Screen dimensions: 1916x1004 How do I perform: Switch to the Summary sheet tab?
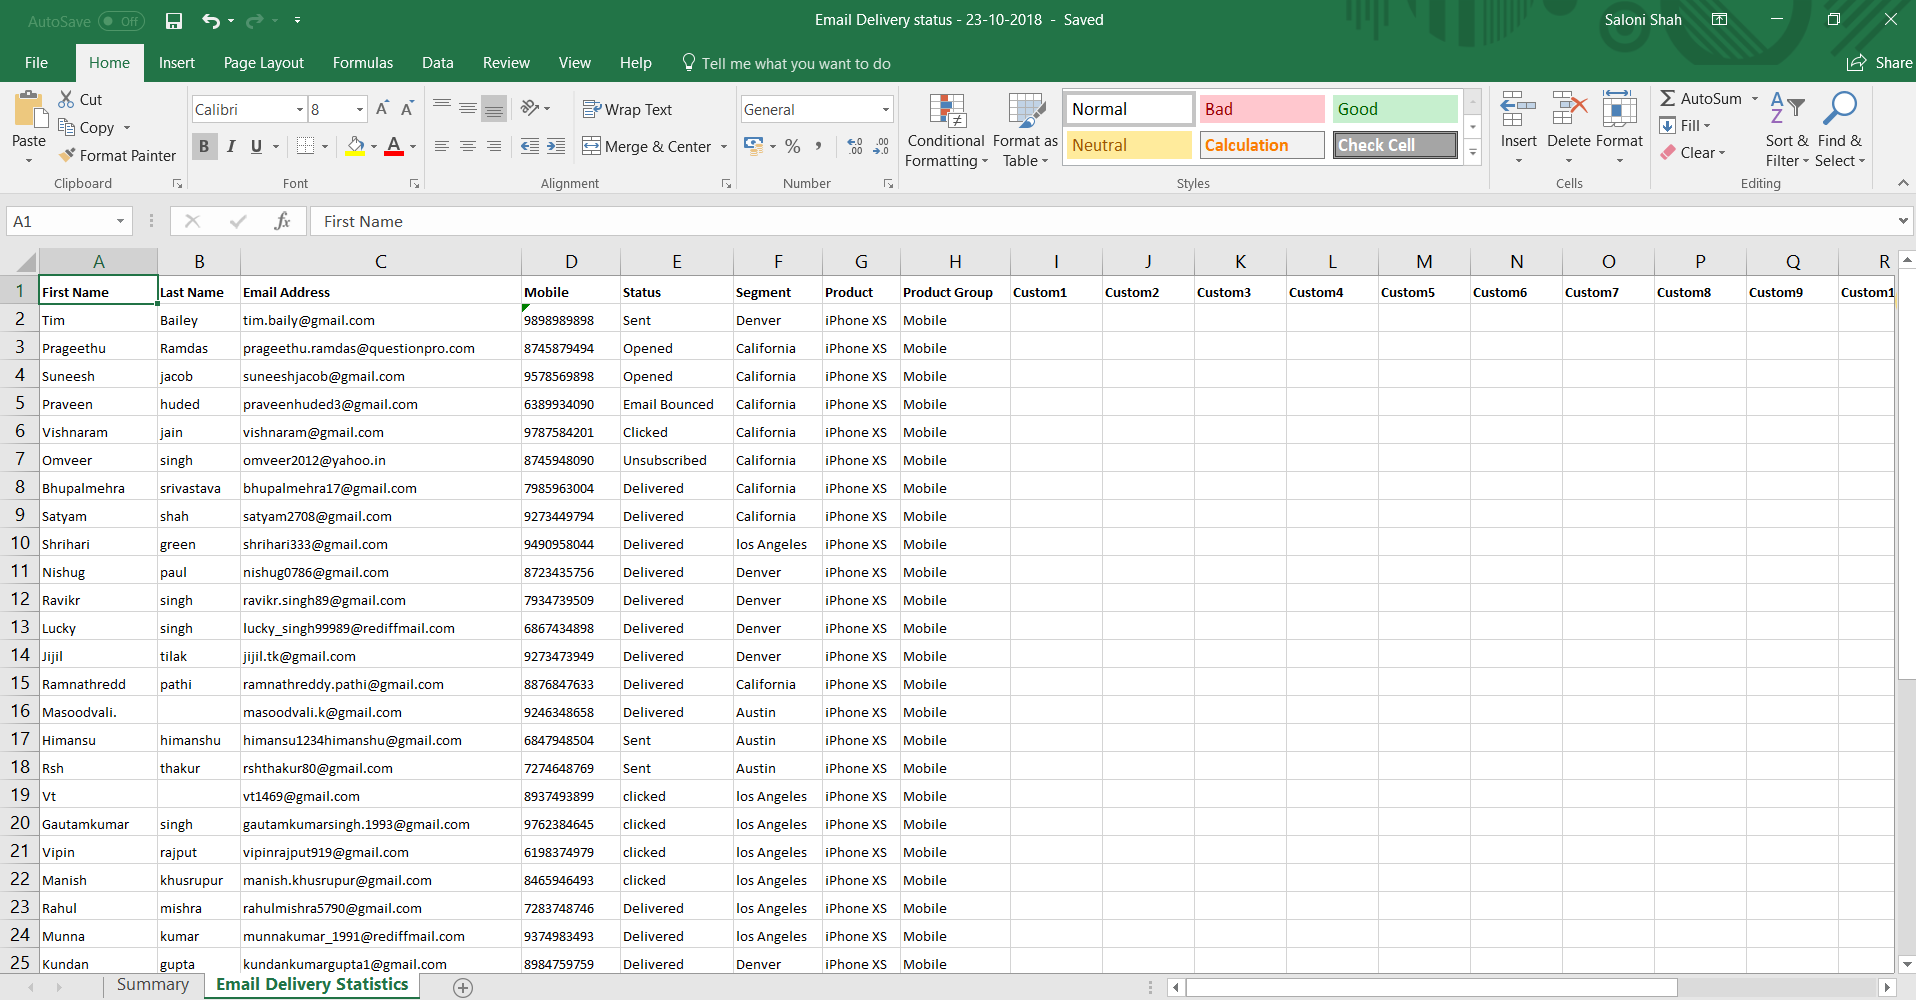click(152, 985)
